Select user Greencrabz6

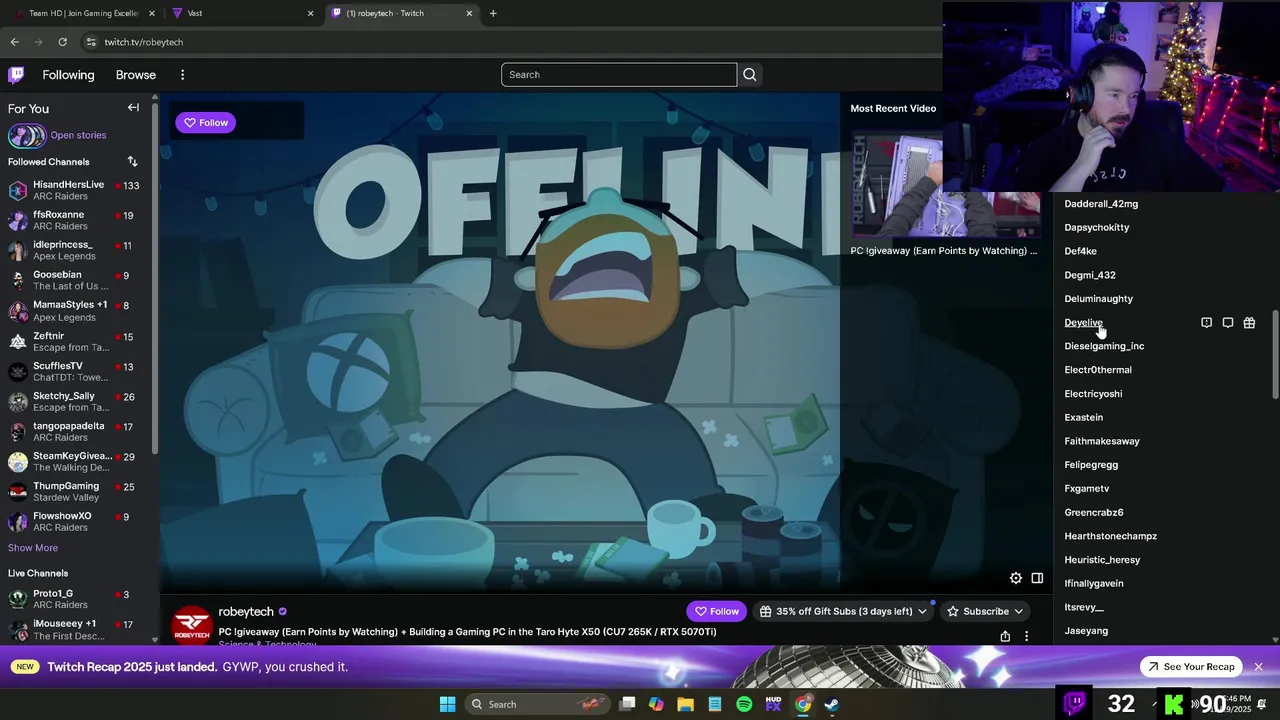point(1094,512)
